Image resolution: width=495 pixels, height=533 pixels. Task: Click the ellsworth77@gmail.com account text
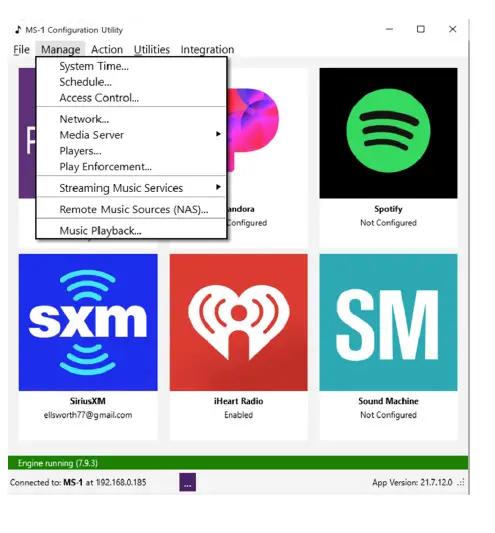88,415
